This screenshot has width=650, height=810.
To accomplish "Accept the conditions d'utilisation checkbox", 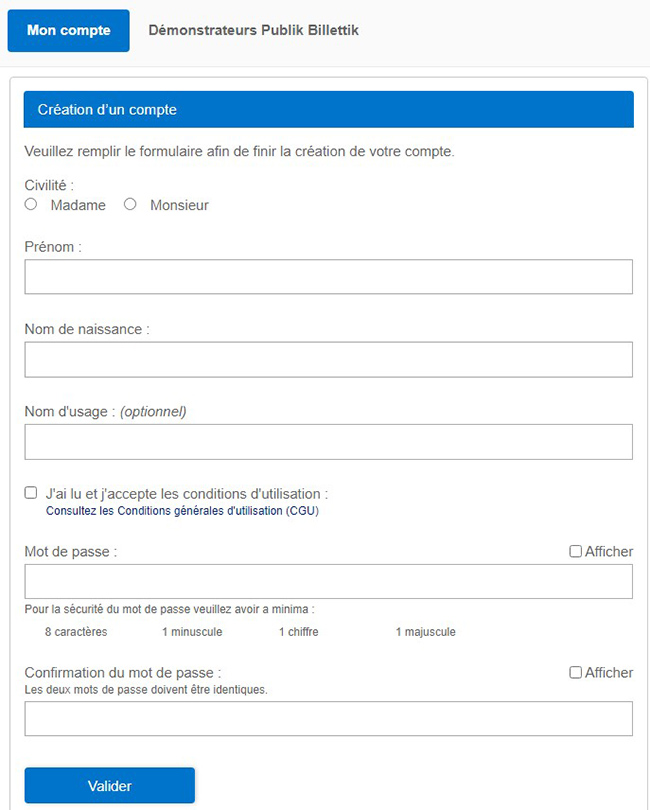I will [31, 493].
